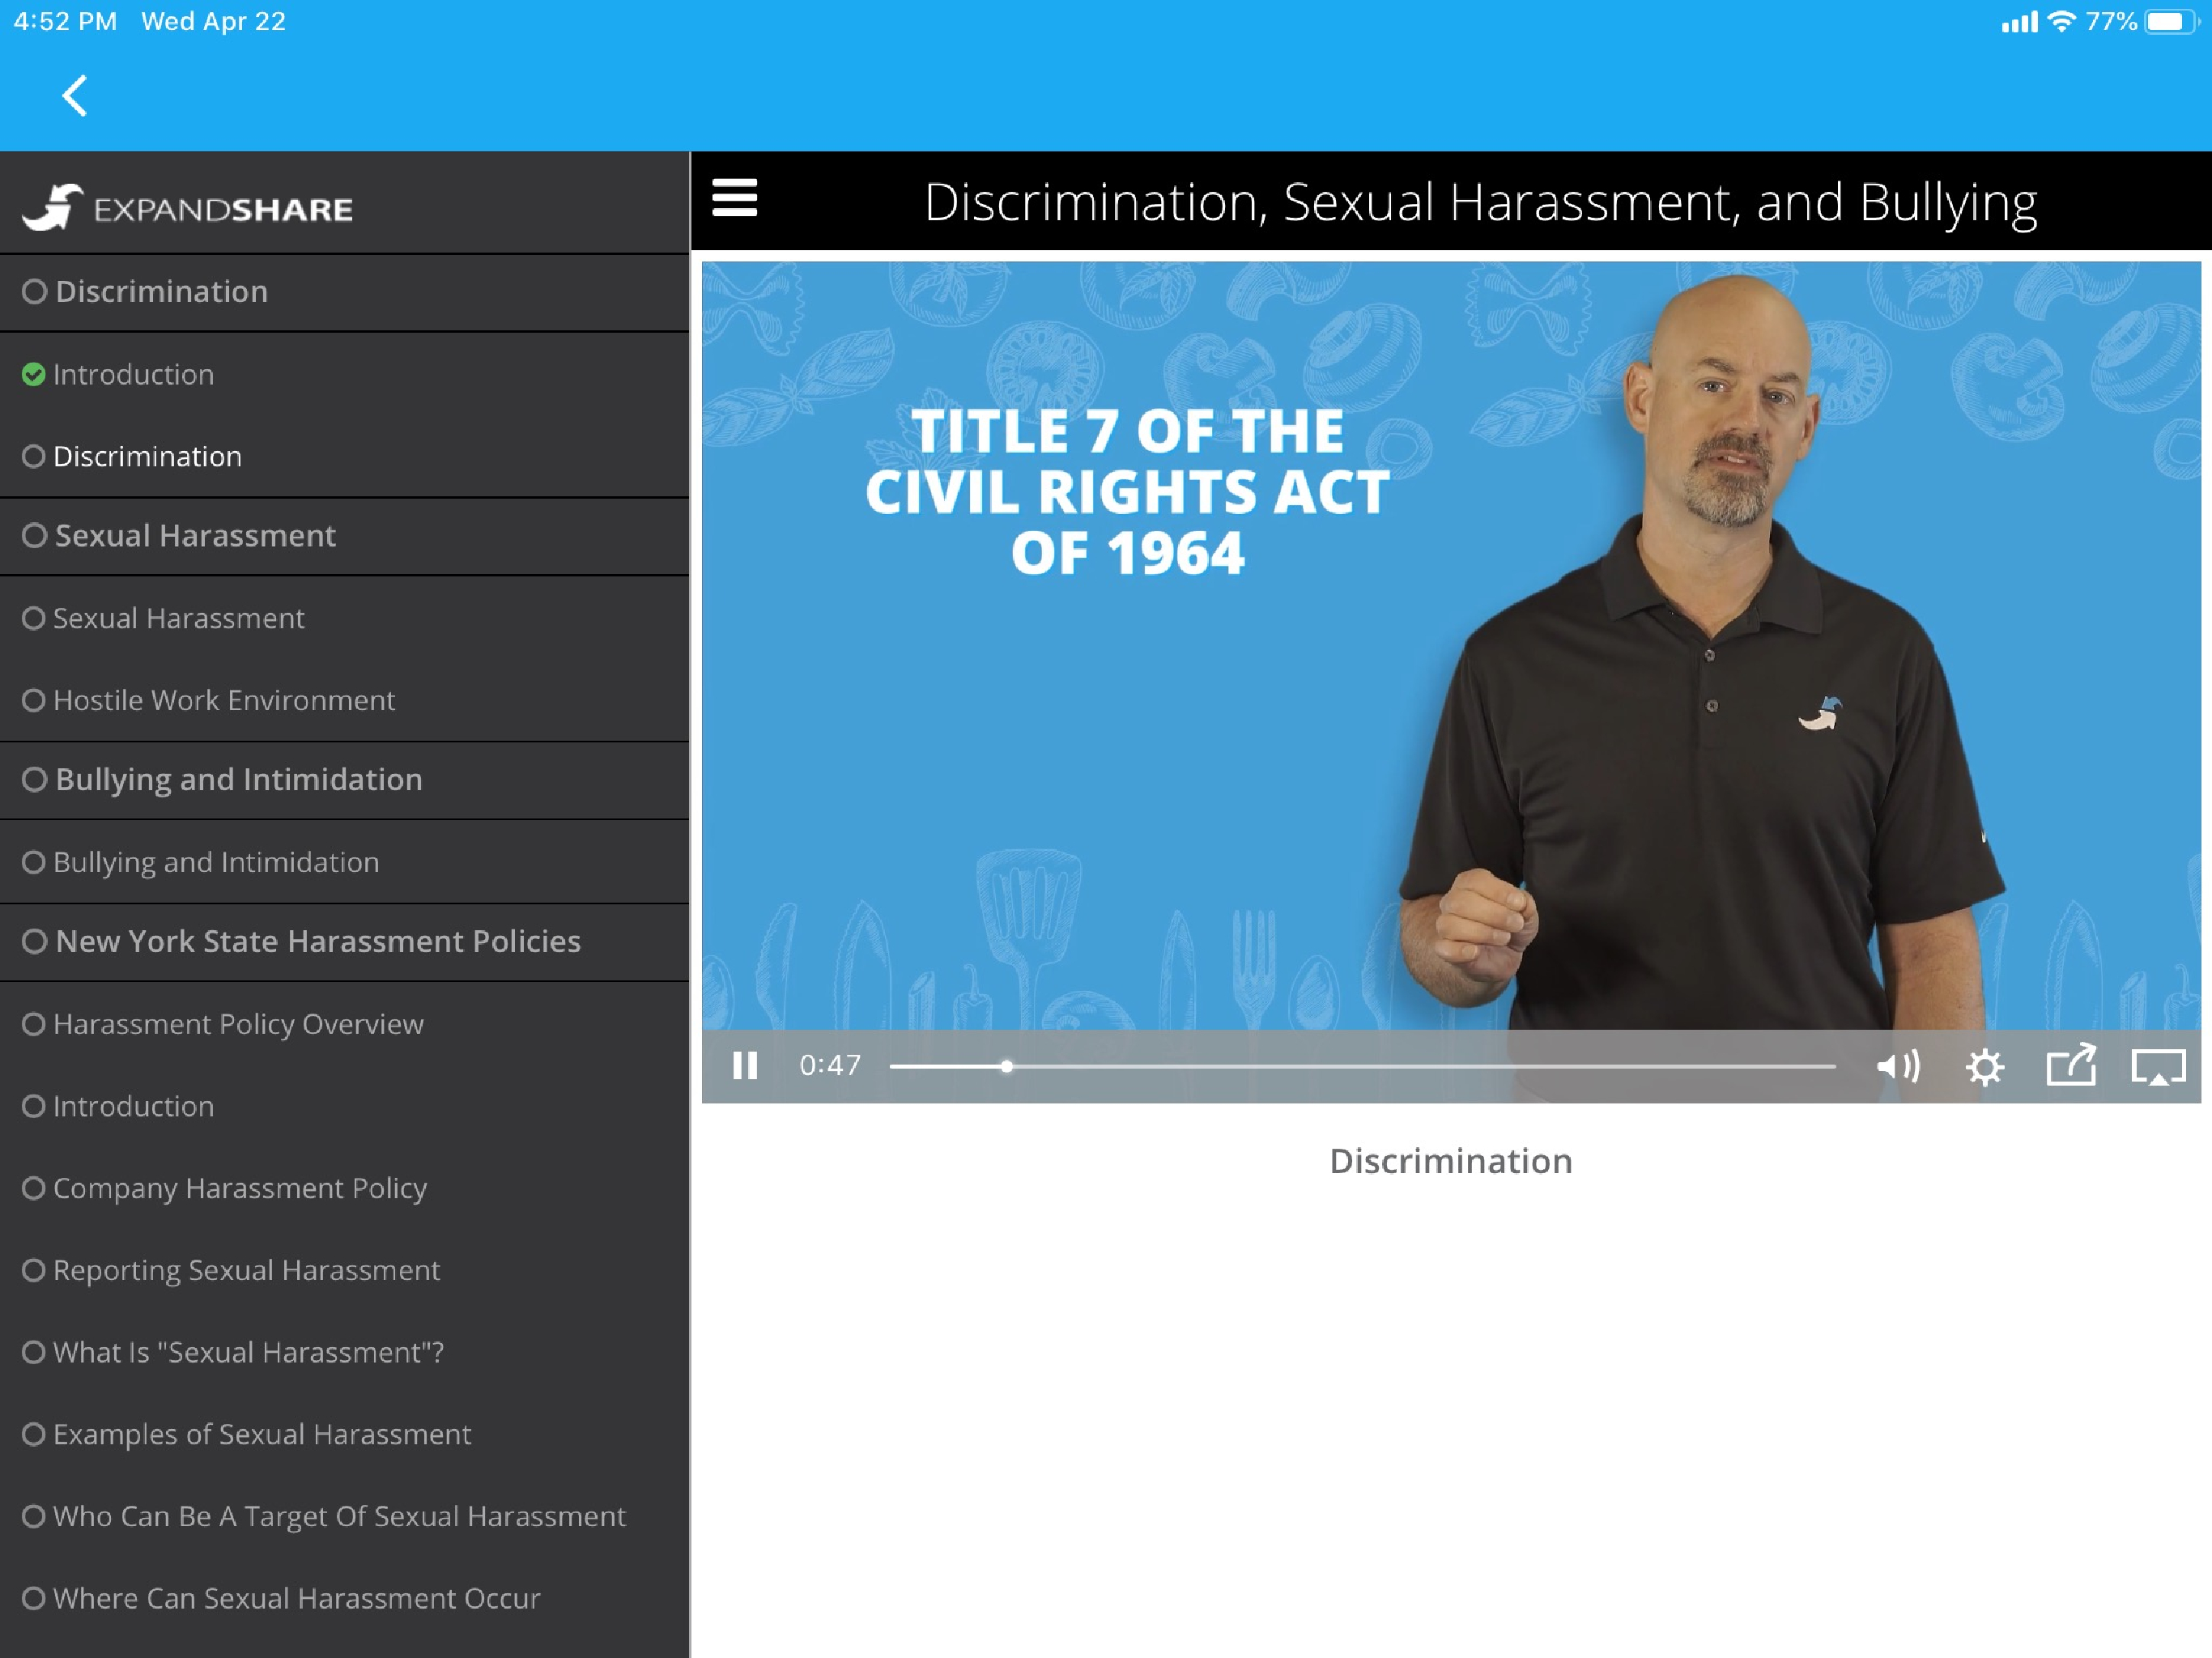
Task: Collapse the Sexual Harassment section header
Action: 195,536
